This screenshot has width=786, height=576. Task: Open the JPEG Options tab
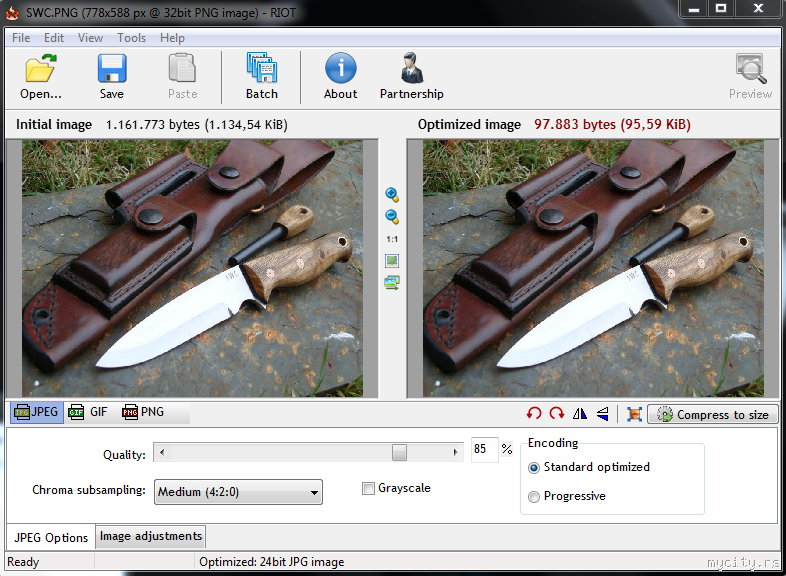pyautogui.click(x=51, y=537)
